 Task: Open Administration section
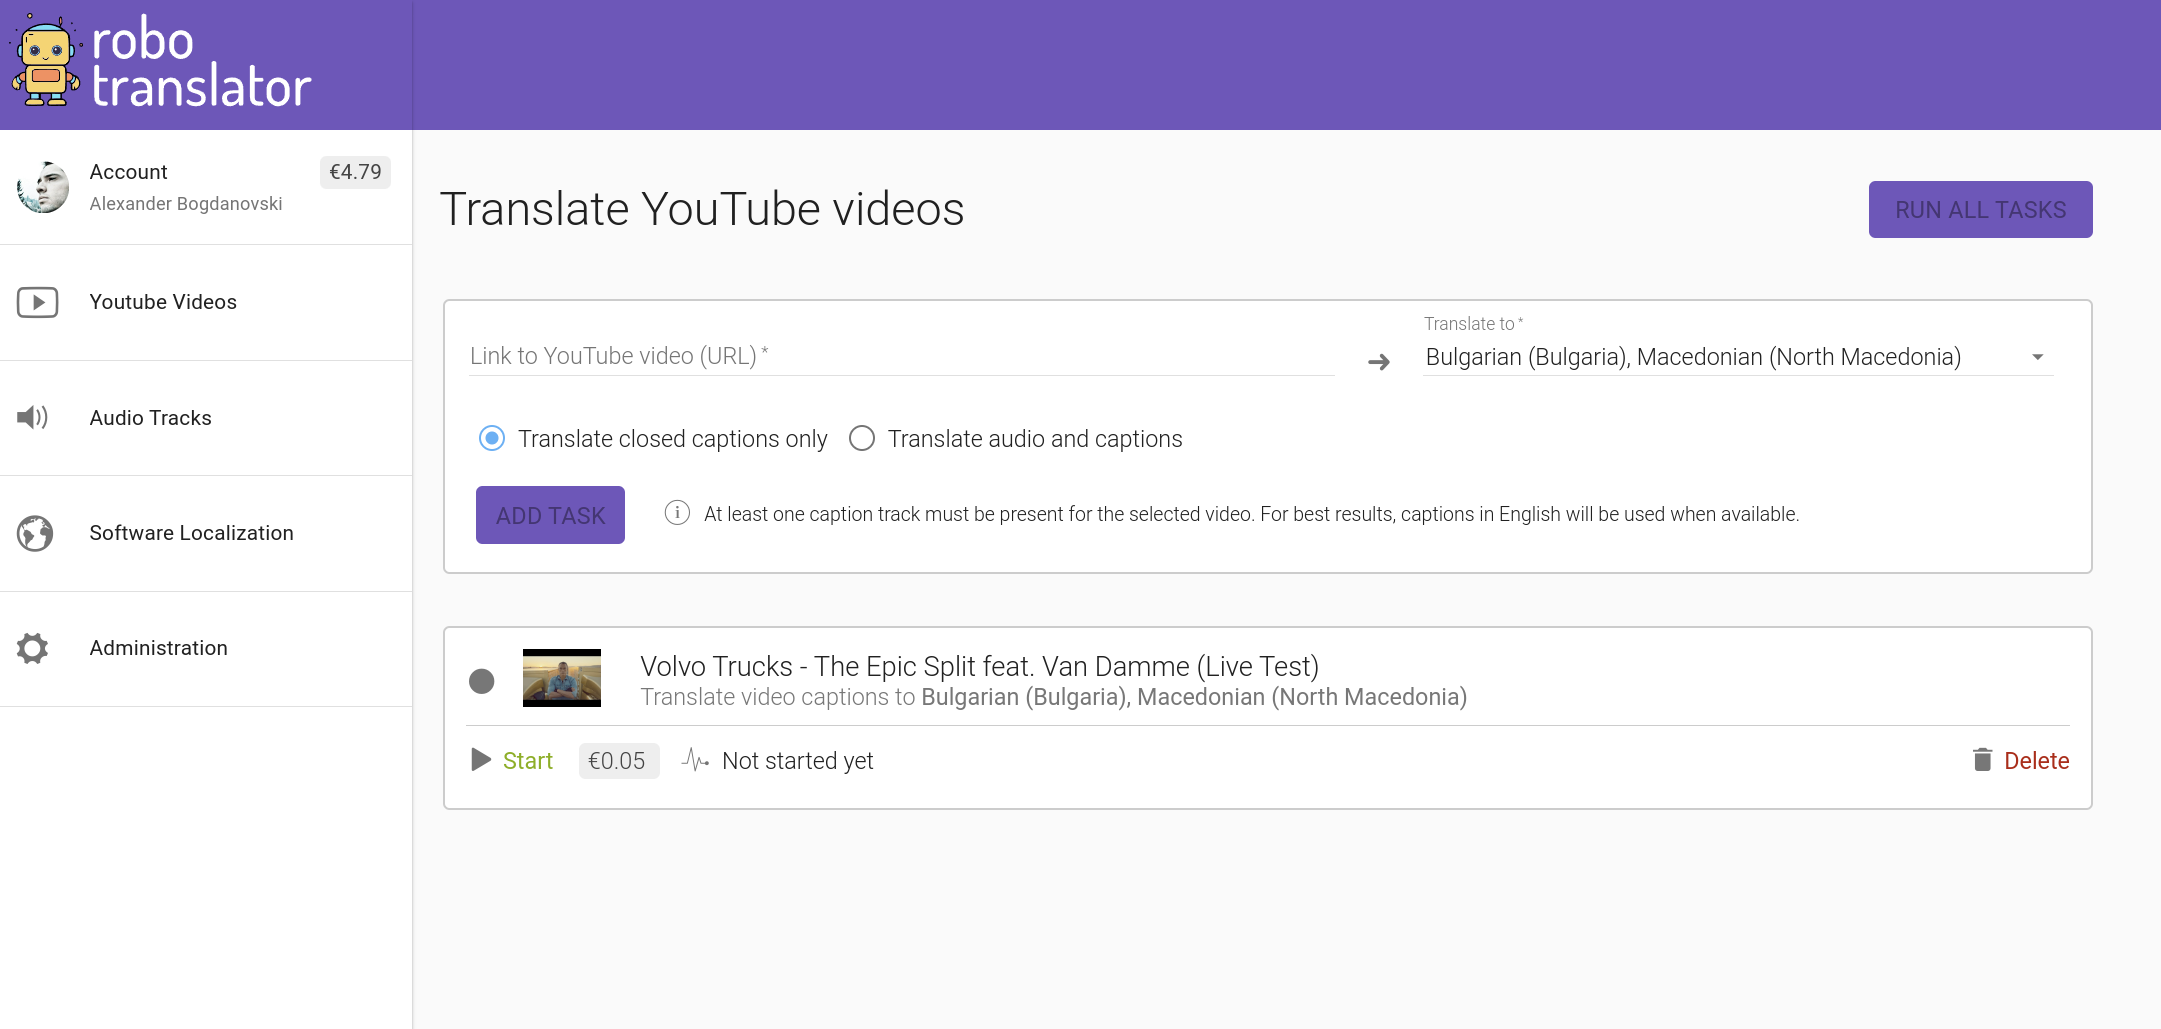pyautogui.click(x=206, y=648)
